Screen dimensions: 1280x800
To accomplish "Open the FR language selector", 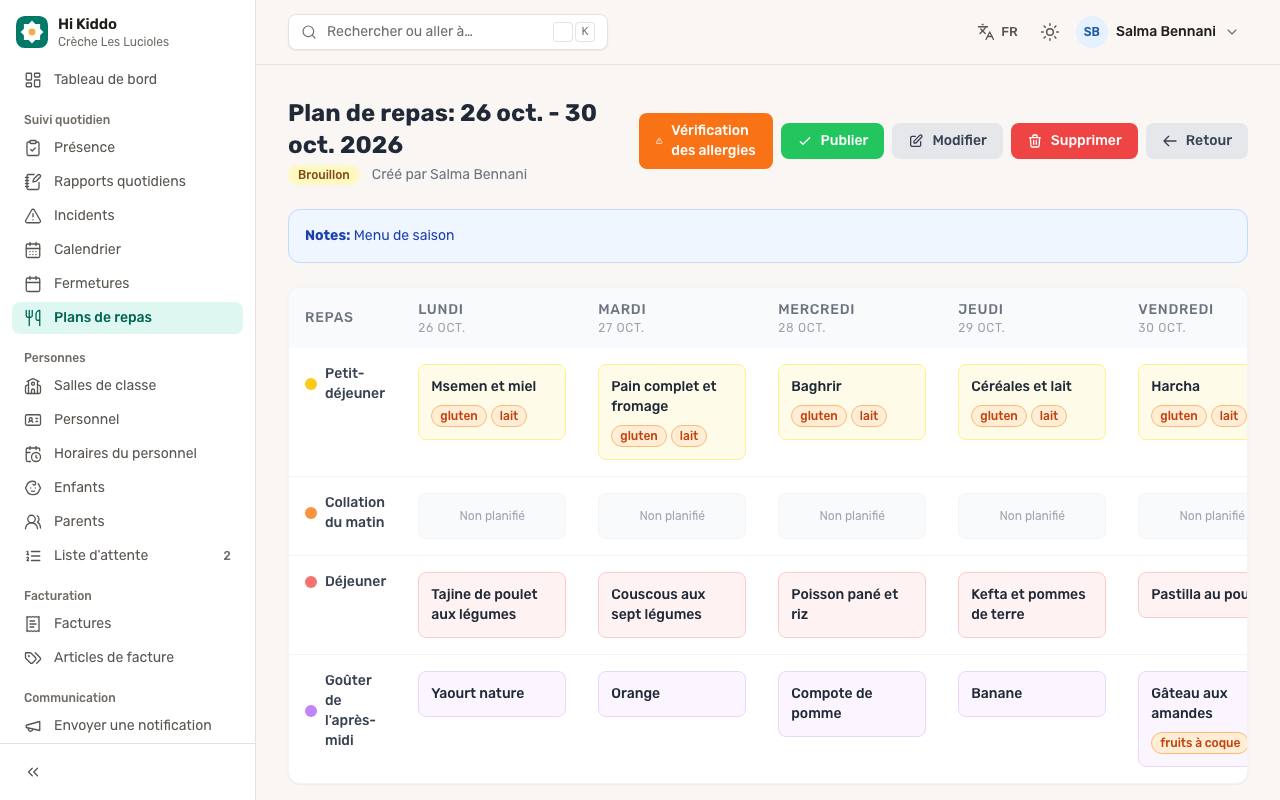I will 997,32.
